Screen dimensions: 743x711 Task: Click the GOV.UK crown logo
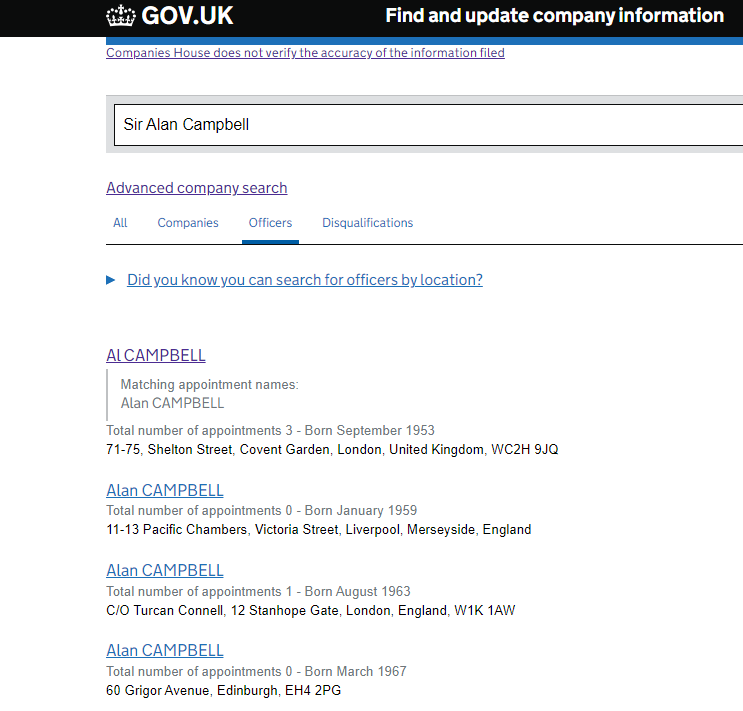coord(121,16)
